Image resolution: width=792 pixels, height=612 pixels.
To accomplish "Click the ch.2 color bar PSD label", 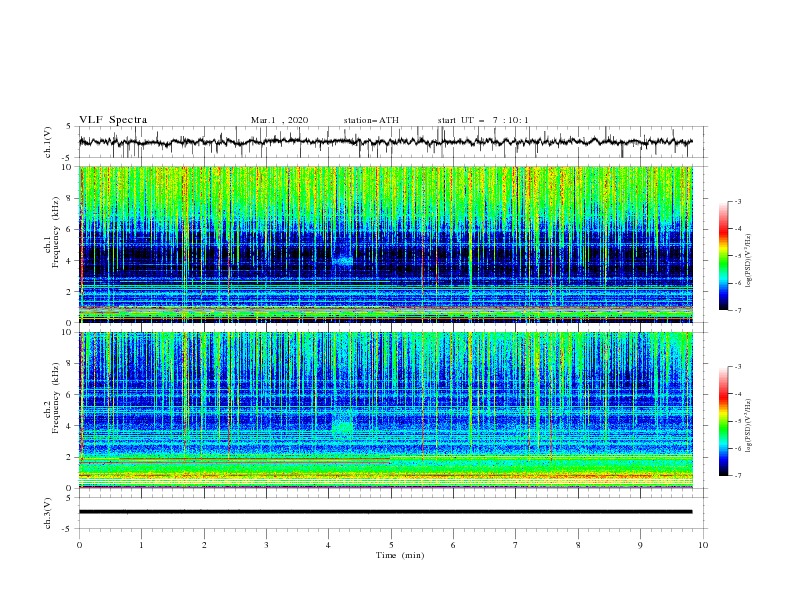I will click(749, 426).
